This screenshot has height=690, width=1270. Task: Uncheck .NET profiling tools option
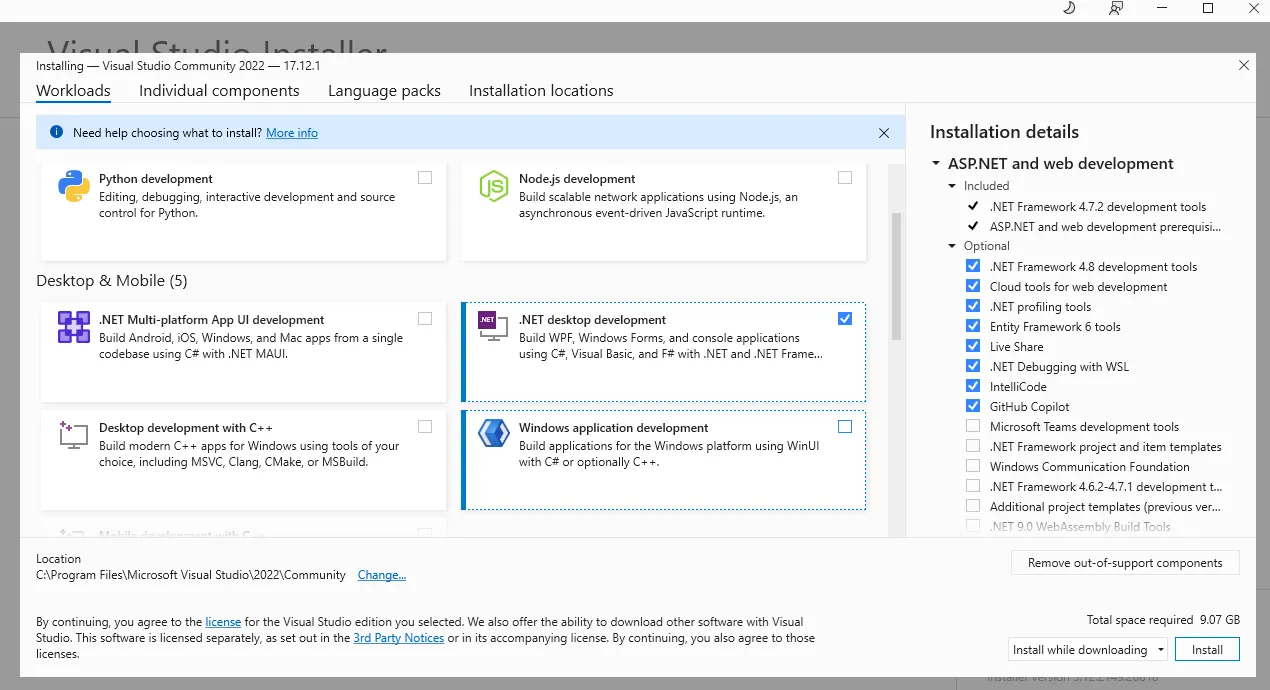click(x=973, y=306)
